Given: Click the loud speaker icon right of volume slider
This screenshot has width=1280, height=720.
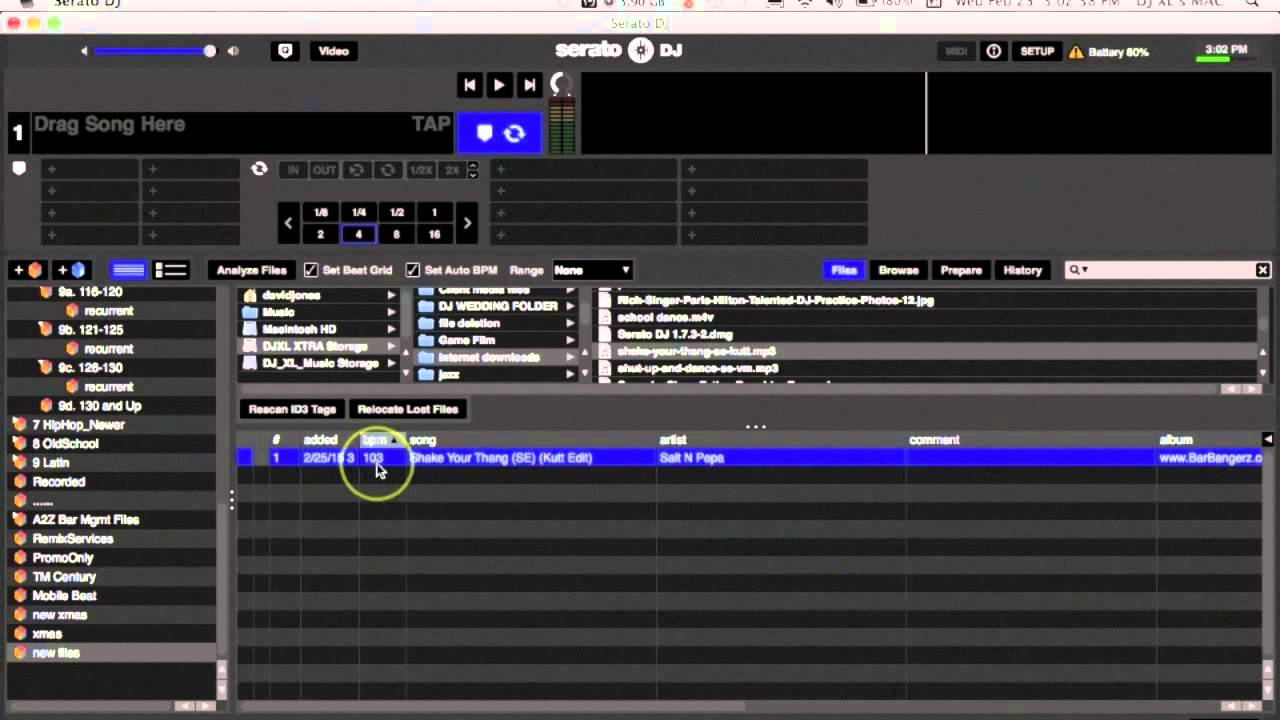Looking at the screenshot, I should (x=233, y=51).
